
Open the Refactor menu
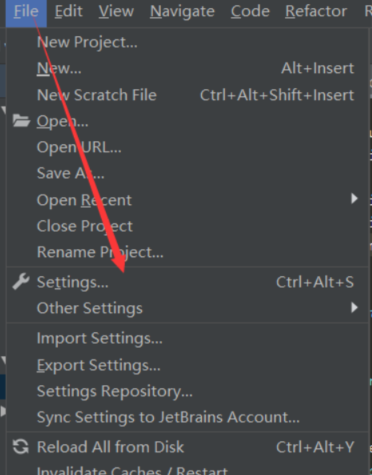(316, 12)
